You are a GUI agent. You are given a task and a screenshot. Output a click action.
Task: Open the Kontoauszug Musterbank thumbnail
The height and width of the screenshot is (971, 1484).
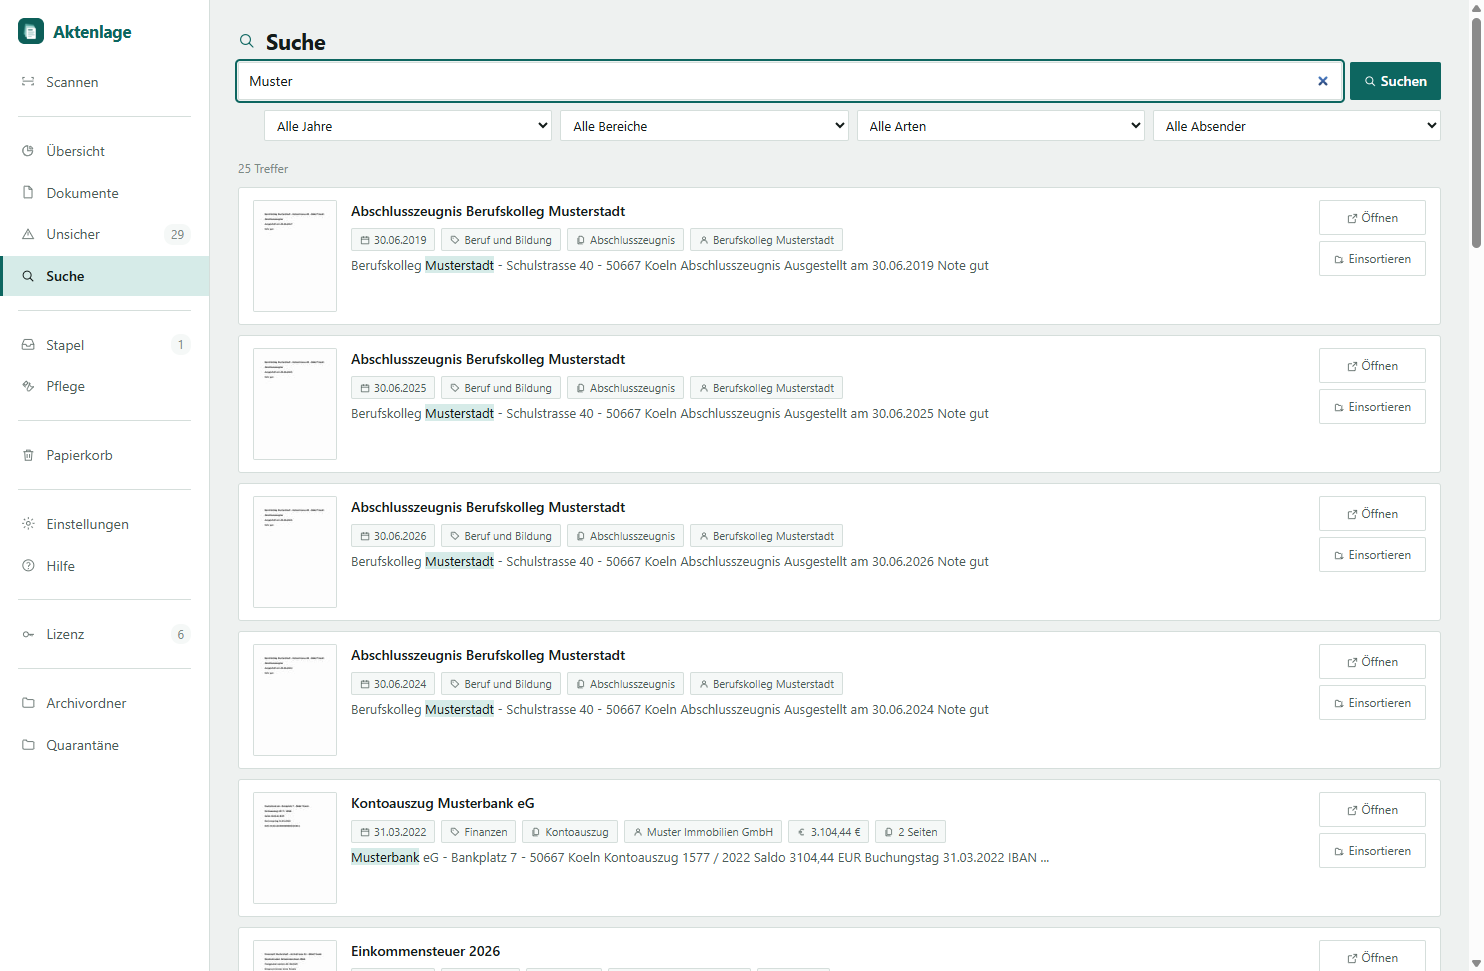(295, 848)
